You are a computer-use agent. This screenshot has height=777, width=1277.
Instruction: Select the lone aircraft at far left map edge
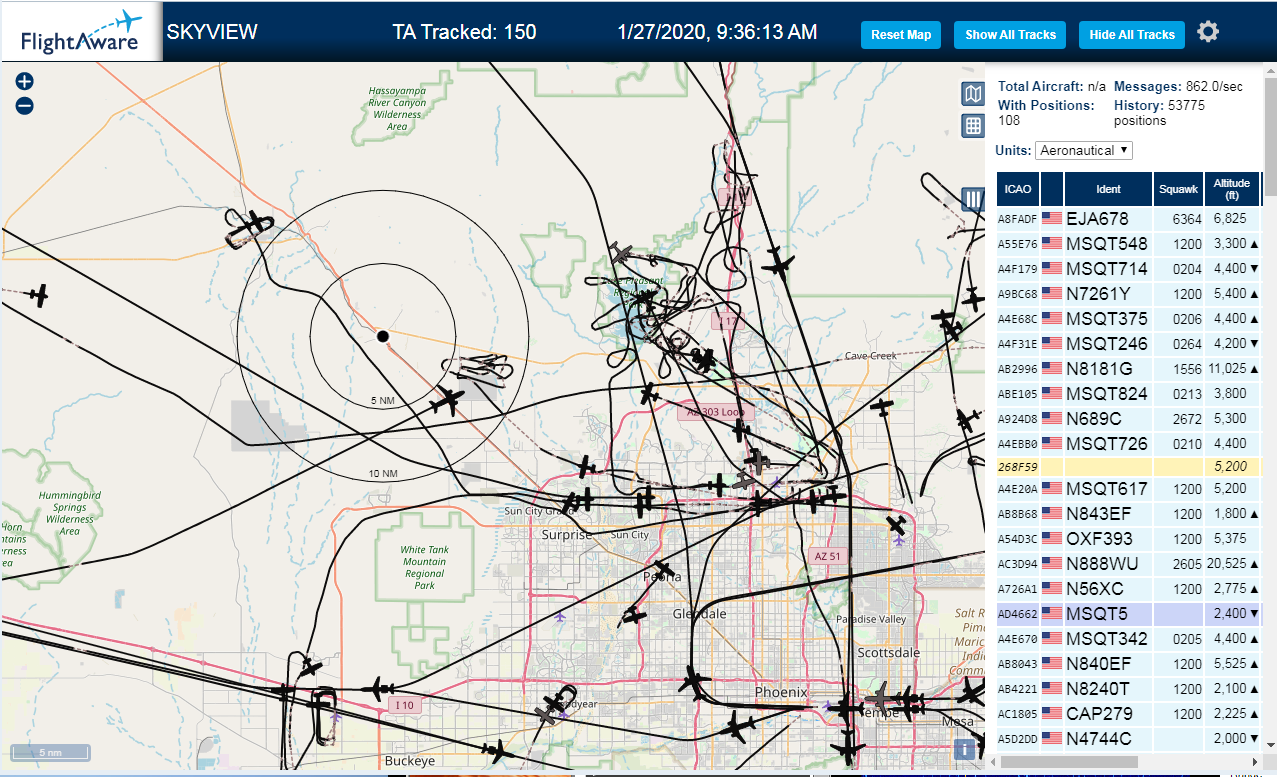coord(39,295)
